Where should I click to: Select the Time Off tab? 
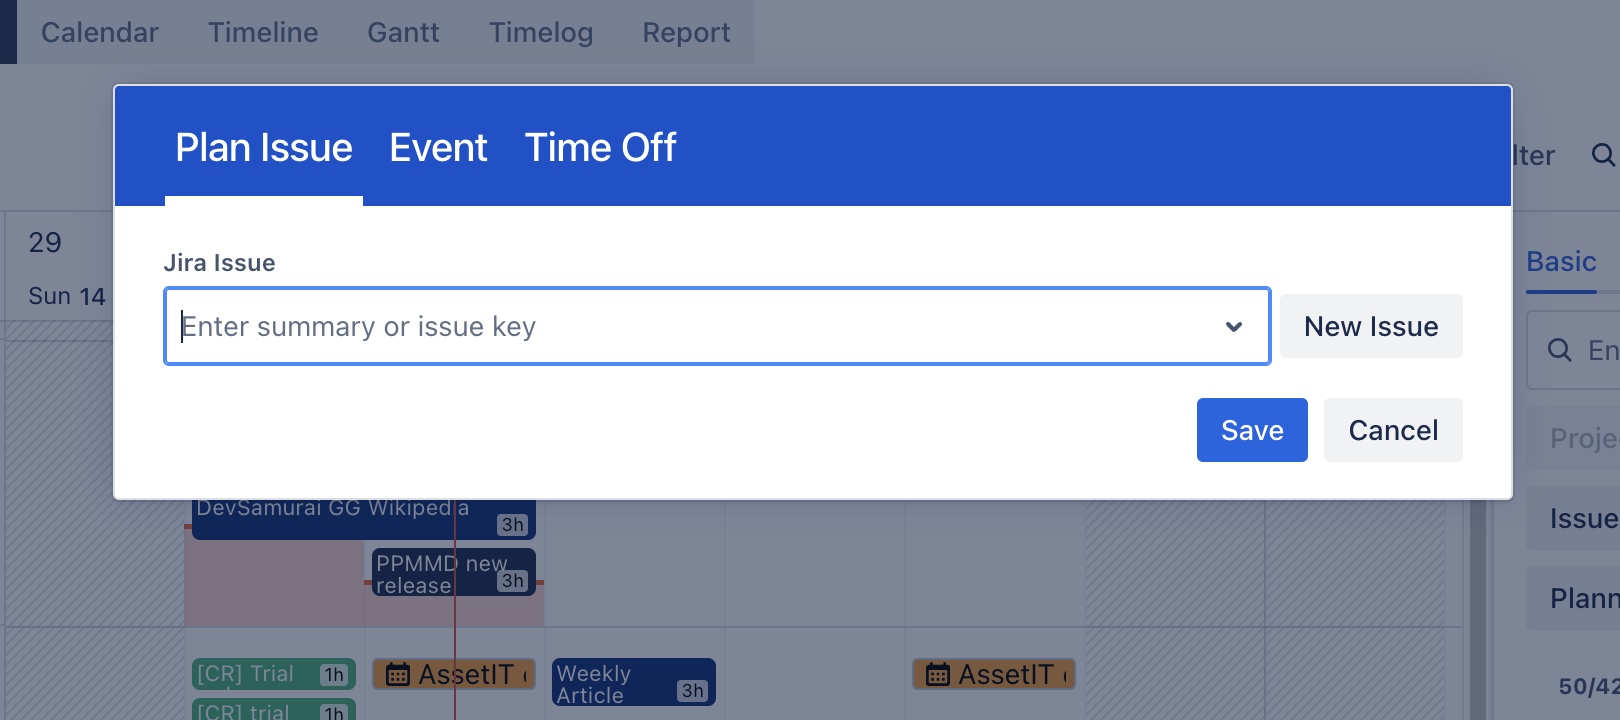click(x=600, y=148)
